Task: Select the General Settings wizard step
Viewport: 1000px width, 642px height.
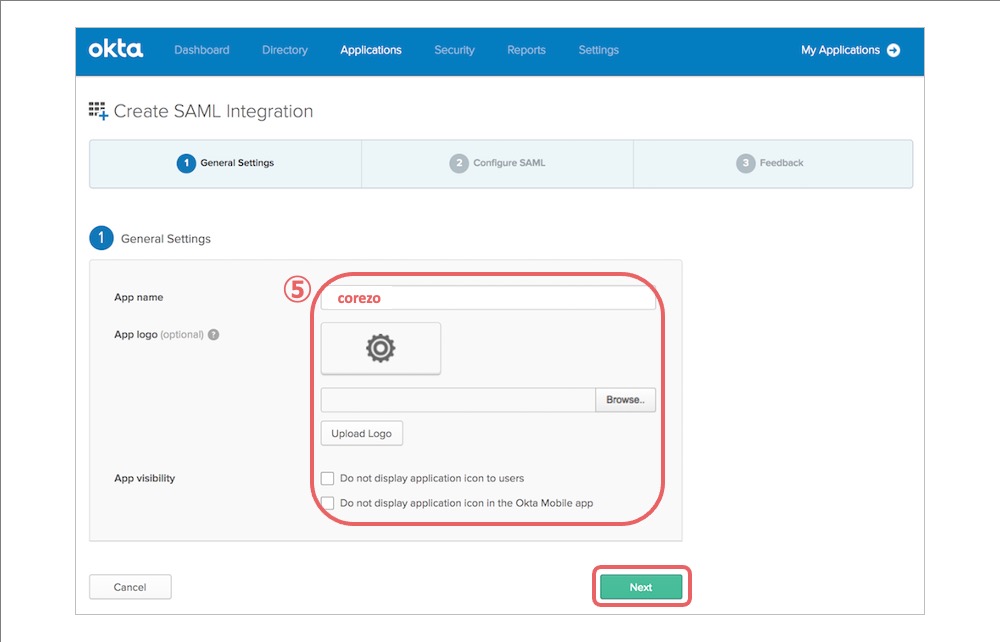Action: click(226, 163)
